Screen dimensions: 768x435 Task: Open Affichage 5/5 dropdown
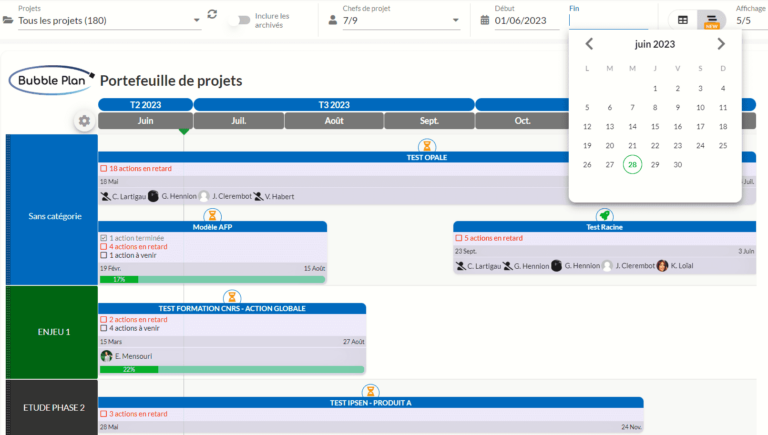(x=751, y=21)
